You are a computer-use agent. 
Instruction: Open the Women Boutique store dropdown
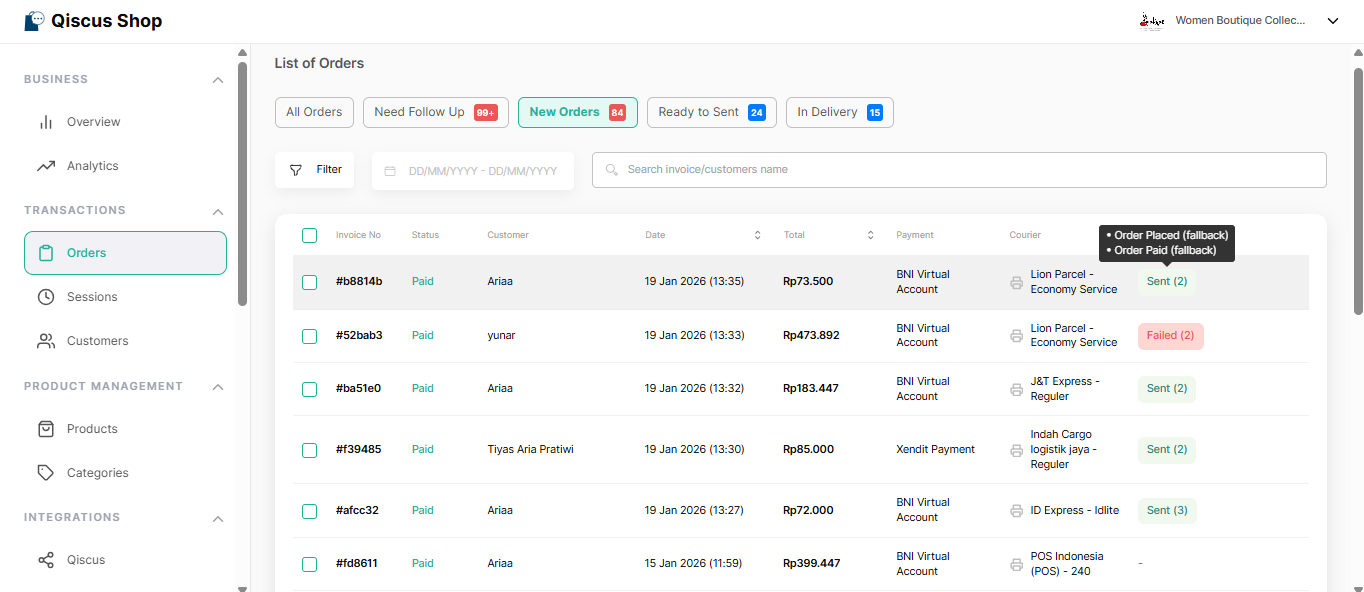(x=1332, y=21)
